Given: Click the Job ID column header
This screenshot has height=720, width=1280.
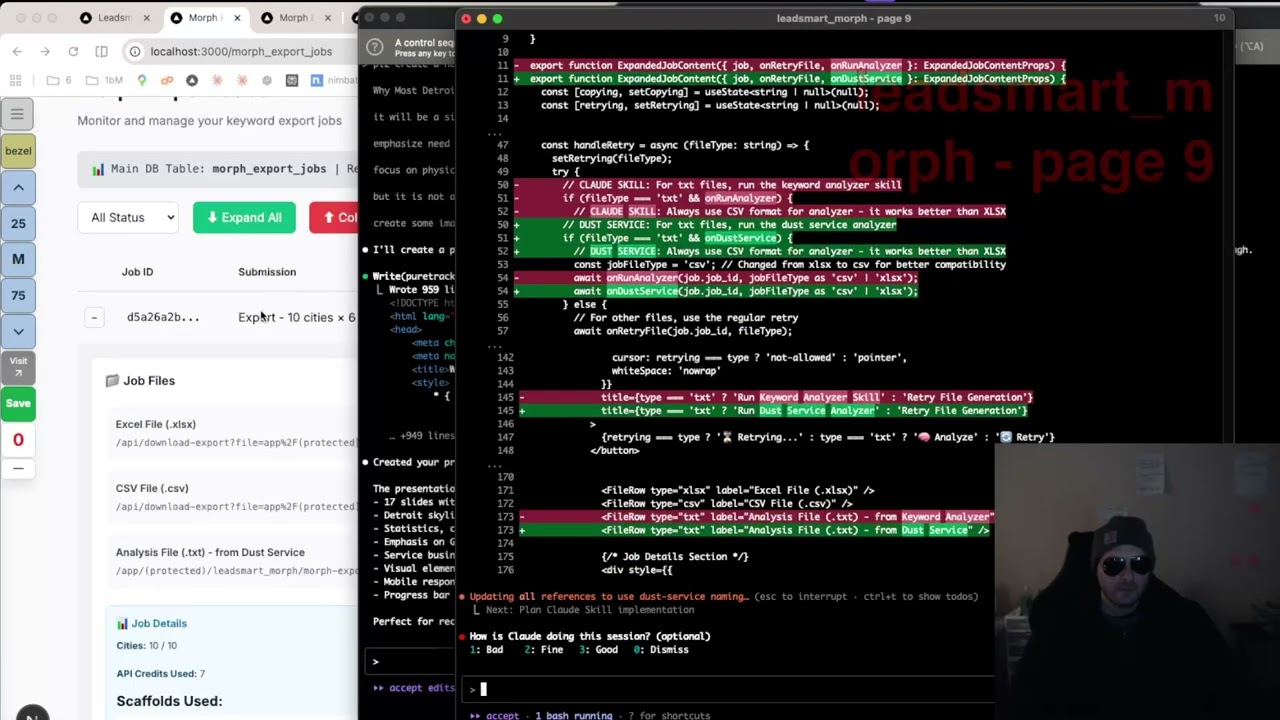Looking at the screenshot, I should [x=138, y=272].
